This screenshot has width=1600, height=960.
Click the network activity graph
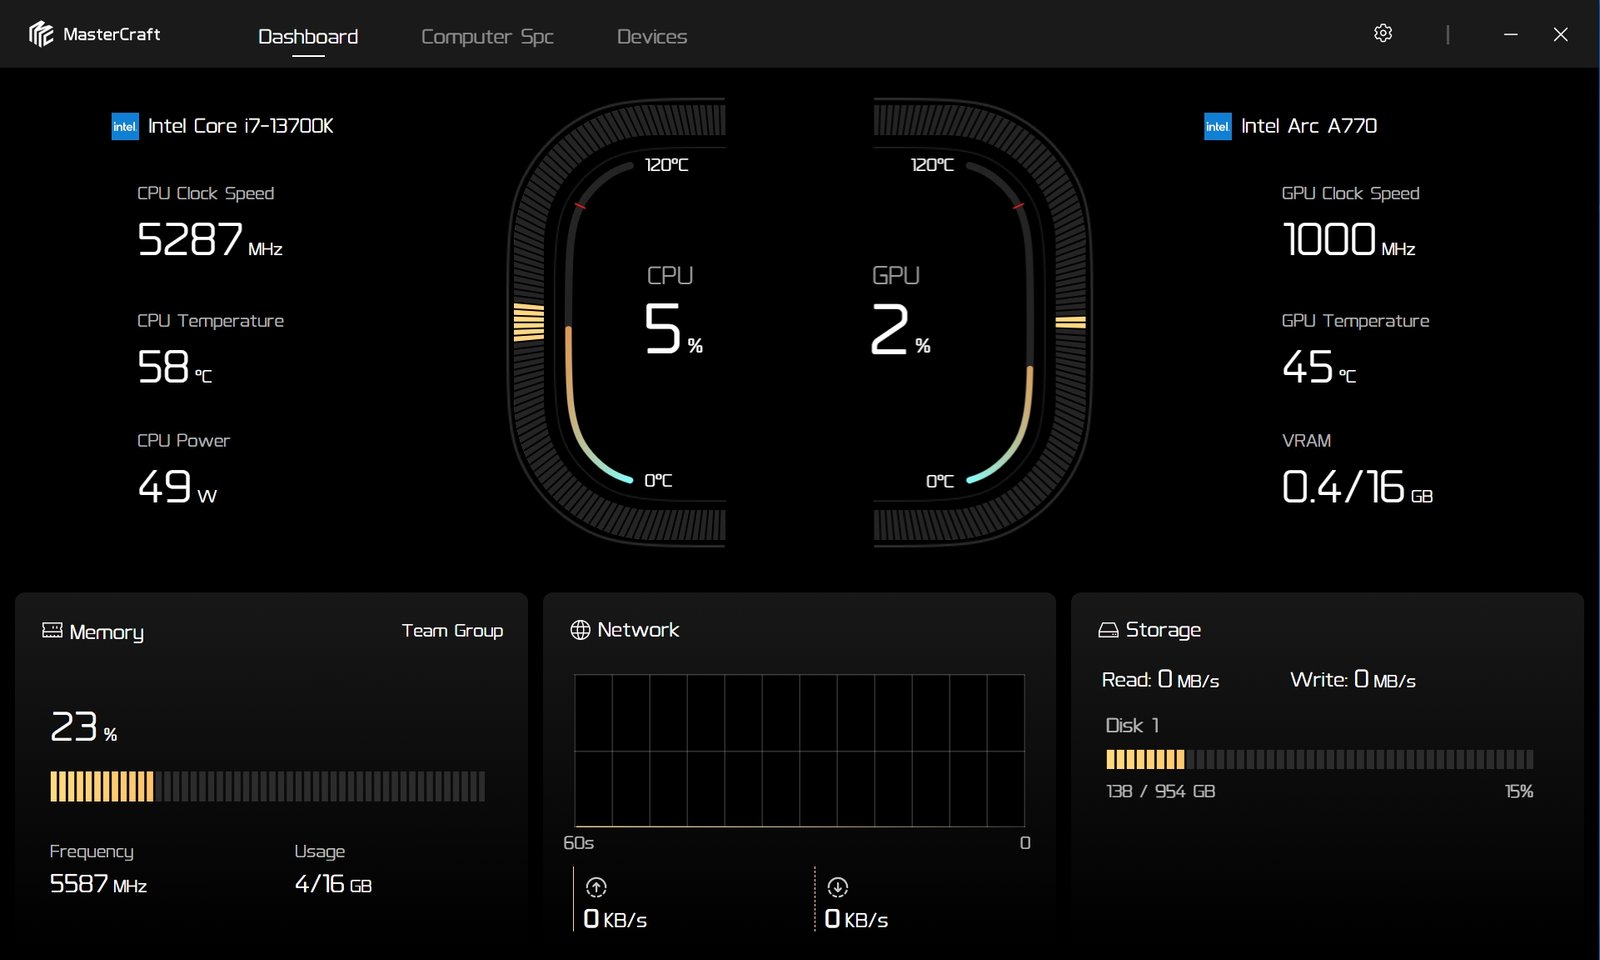(799, 750)
